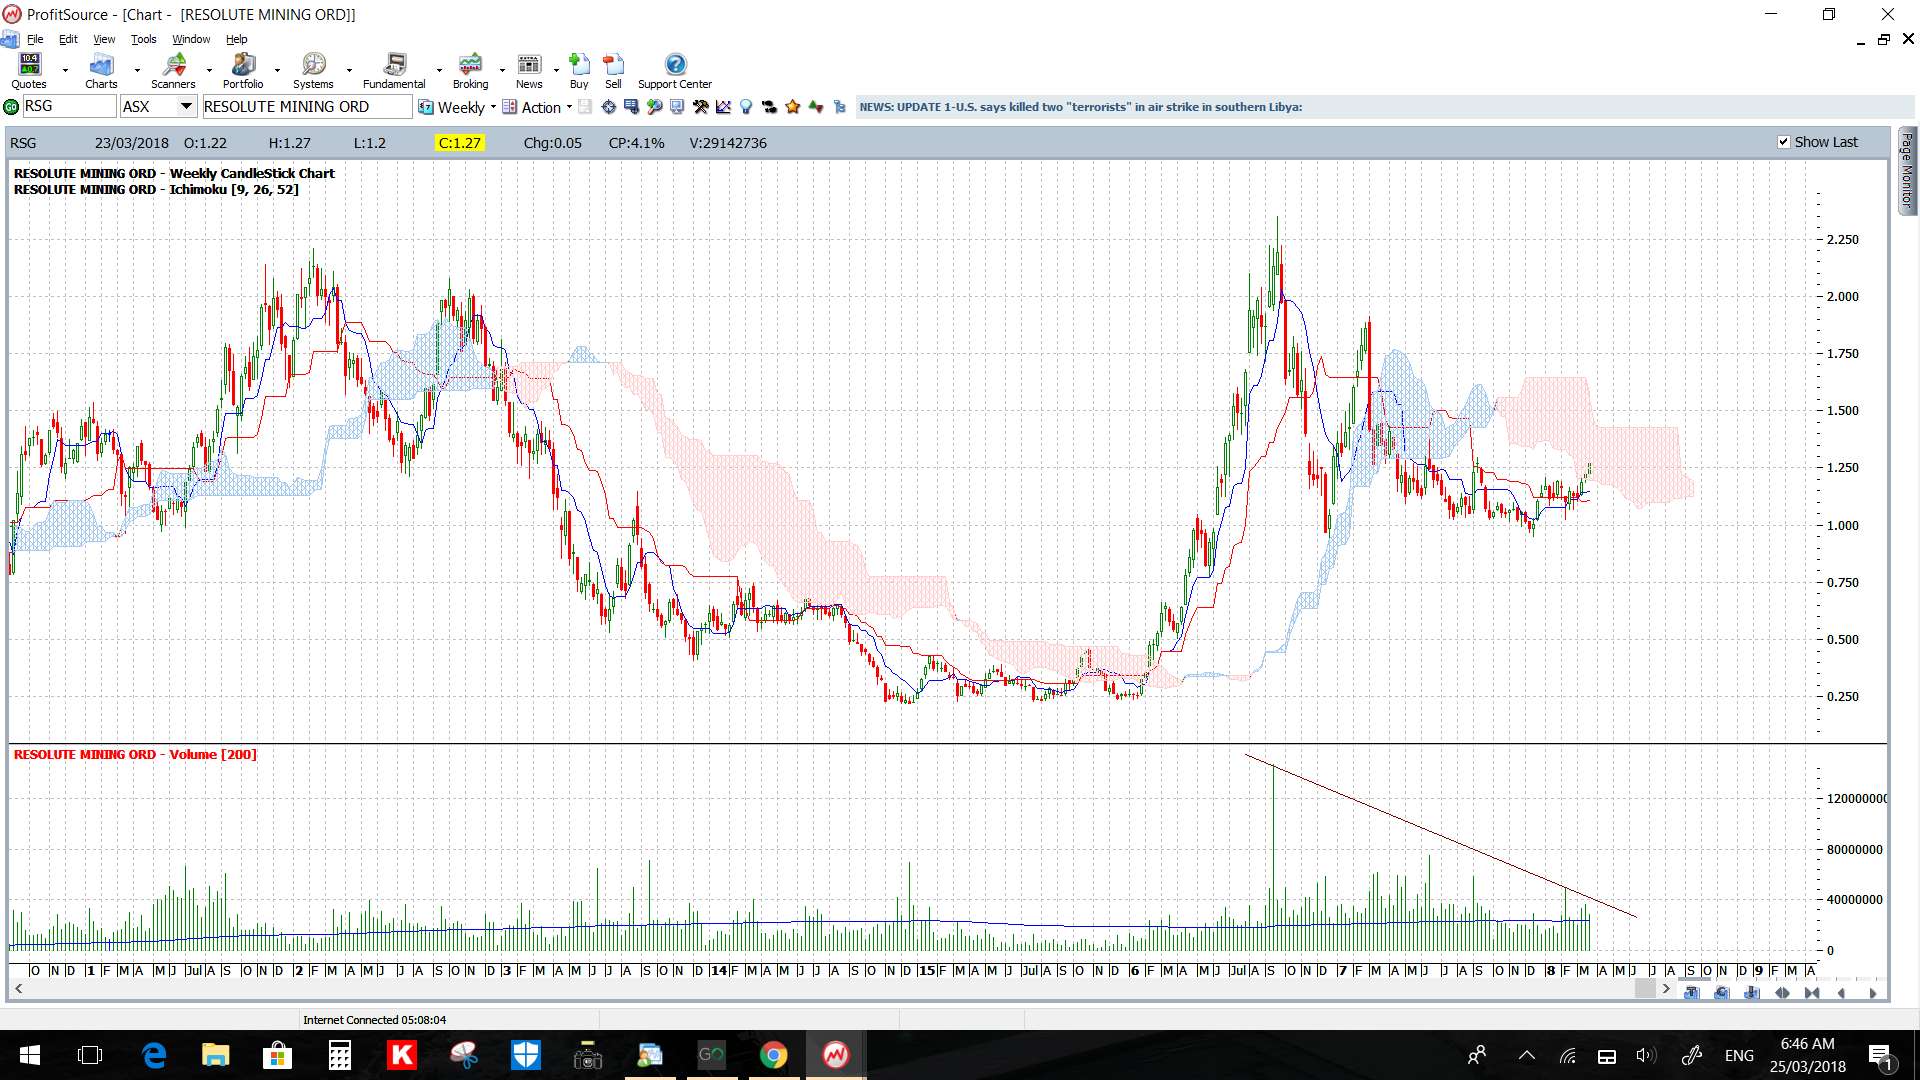
Task: Open the Scanners toolbar icon
Action: (x=173, y=71)
